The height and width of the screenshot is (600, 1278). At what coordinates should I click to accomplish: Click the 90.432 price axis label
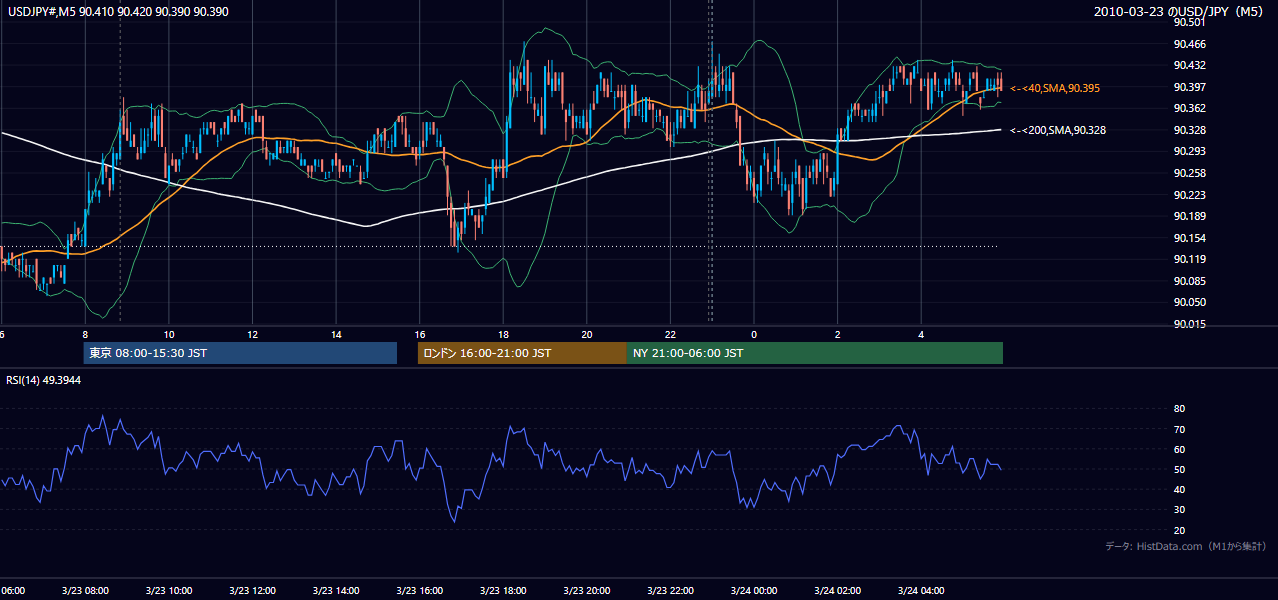(x=1189, y=65)
